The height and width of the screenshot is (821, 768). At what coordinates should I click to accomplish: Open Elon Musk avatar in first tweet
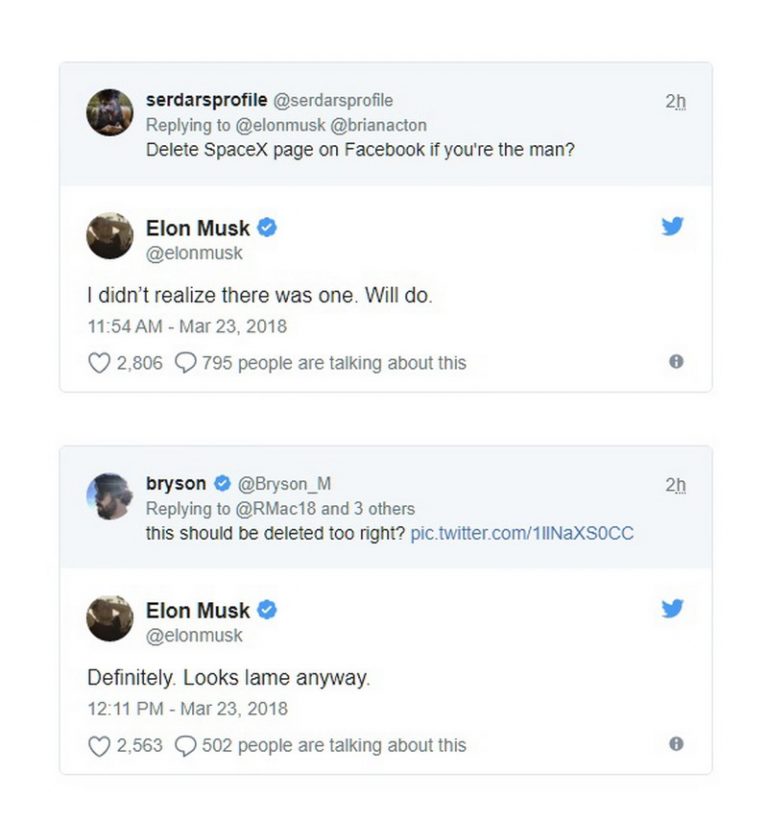[109, 236]
